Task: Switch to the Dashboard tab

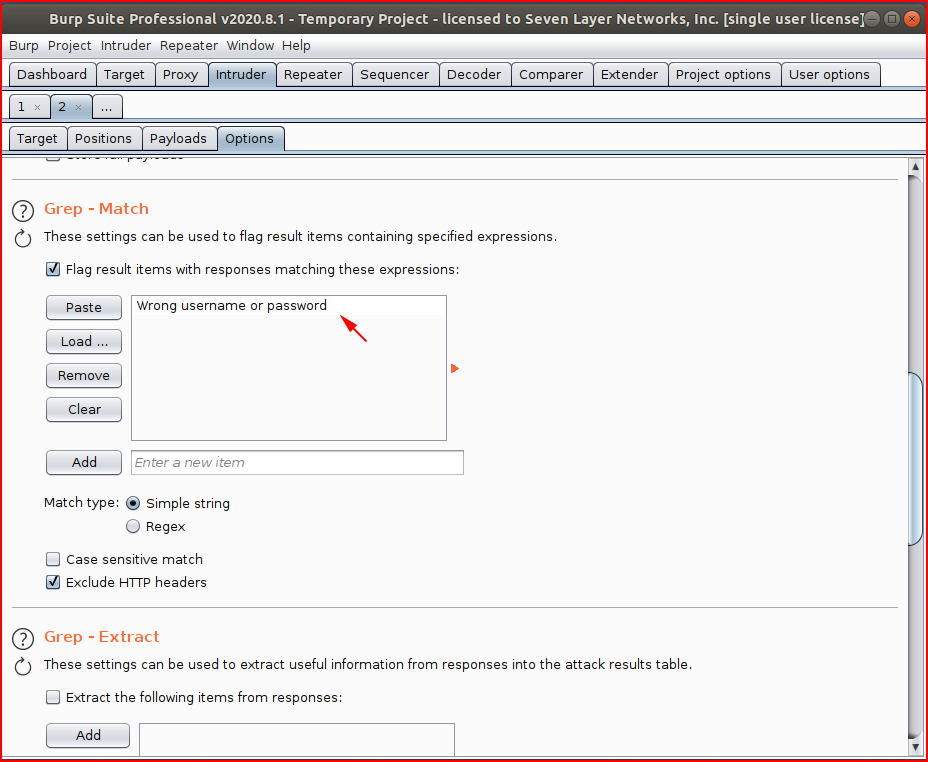Action: pyautogui.click(x=52, y=75)
